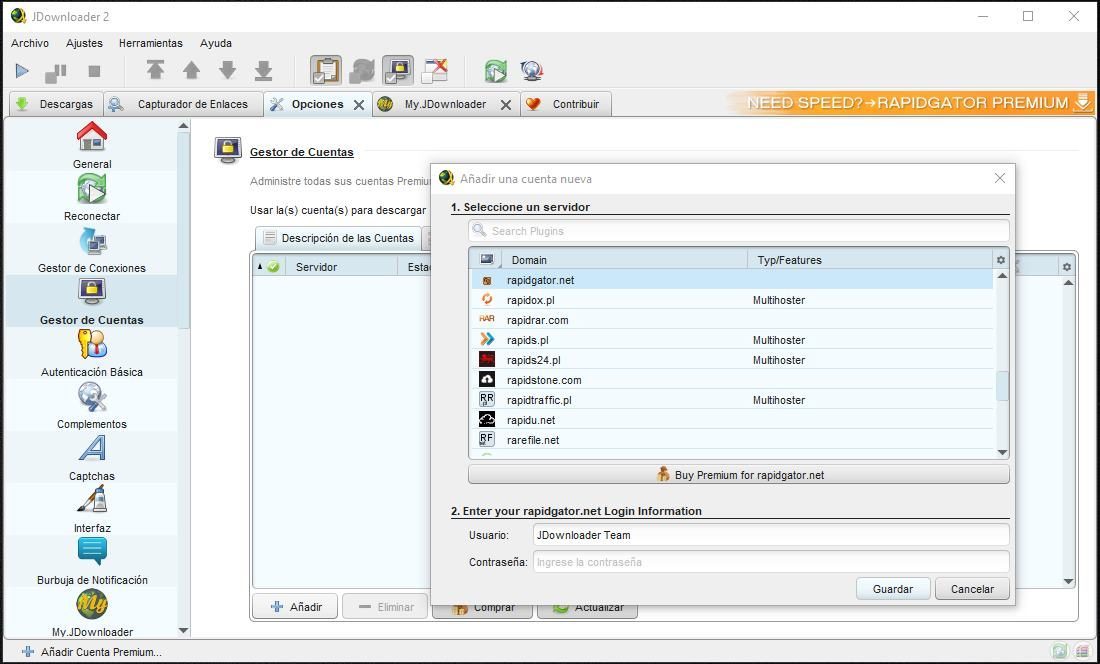
Task: Move selection to bottom arrow icon
Action: (x=263, y=70)
